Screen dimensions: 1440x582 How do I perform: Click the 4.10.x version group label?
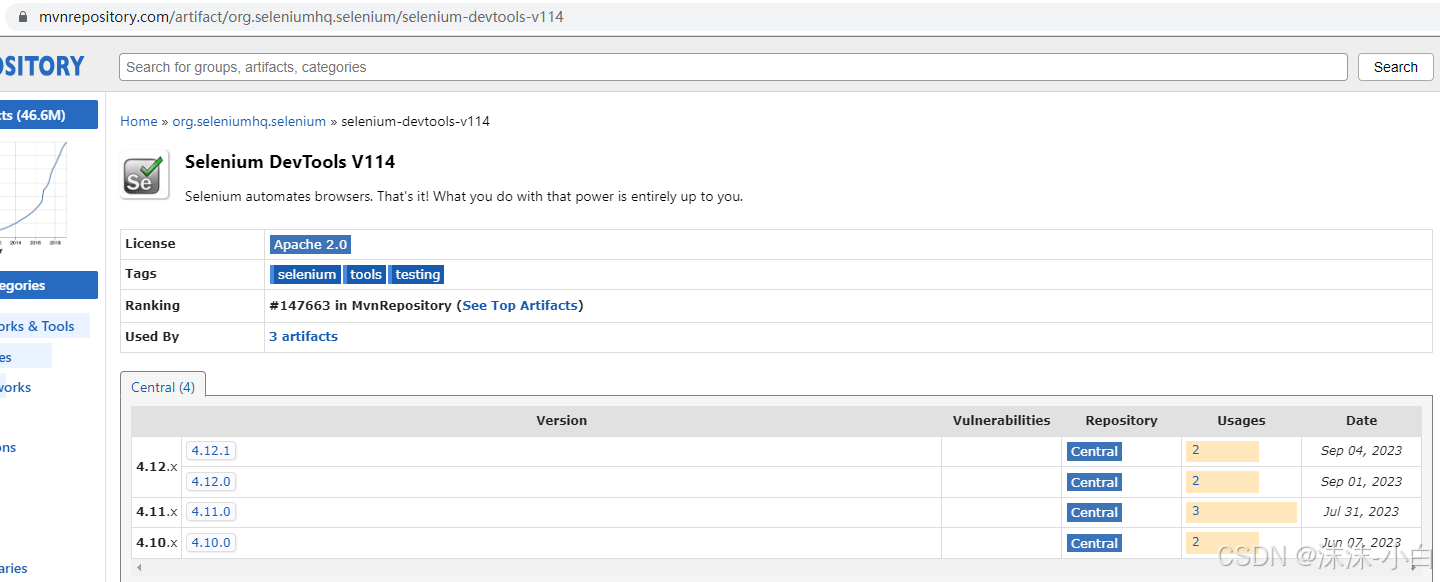[x=157, y=543]
